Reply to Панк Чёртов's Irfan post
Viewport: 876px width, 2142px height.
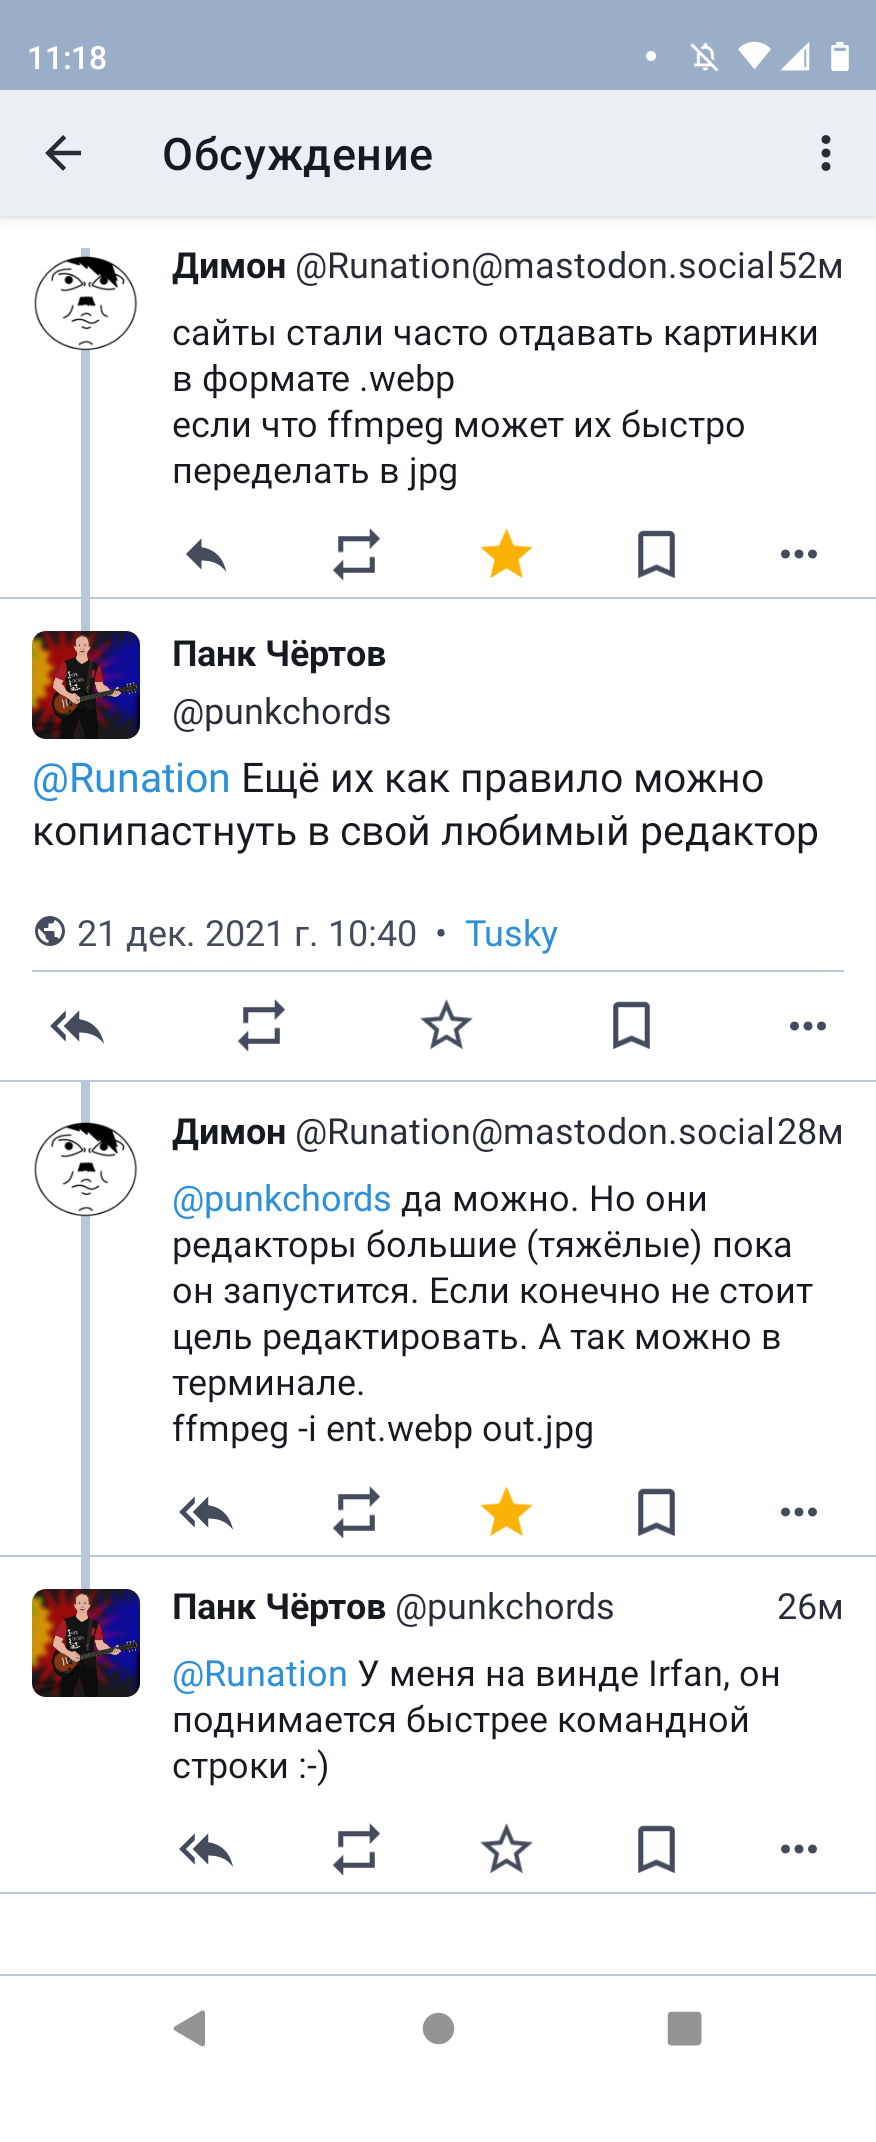(x=207, y=1849)
